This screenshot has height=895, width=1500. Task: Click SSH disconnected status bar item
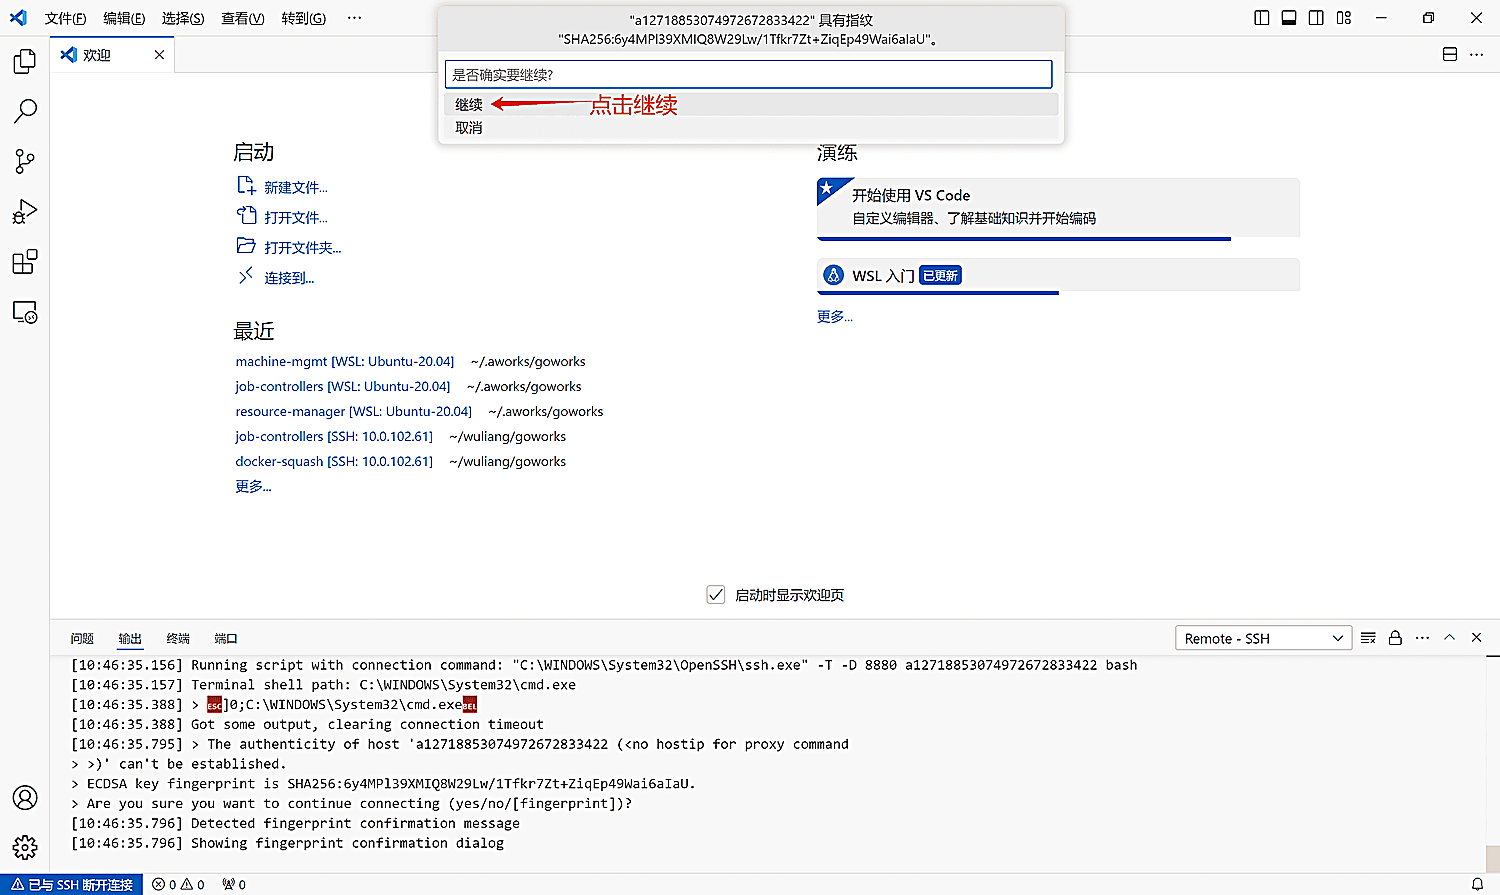coord(72,884)
